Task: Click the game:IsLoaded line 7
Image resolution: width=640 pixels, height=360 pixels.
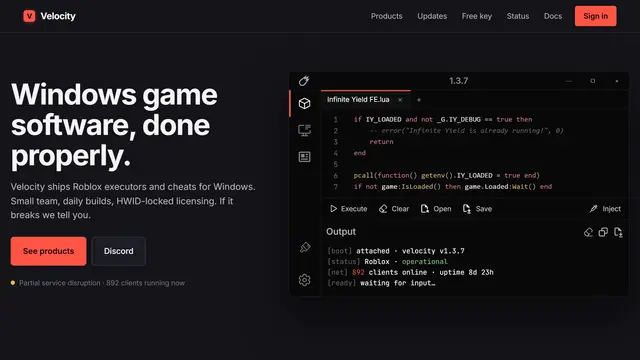Action: tap(453, 187)
